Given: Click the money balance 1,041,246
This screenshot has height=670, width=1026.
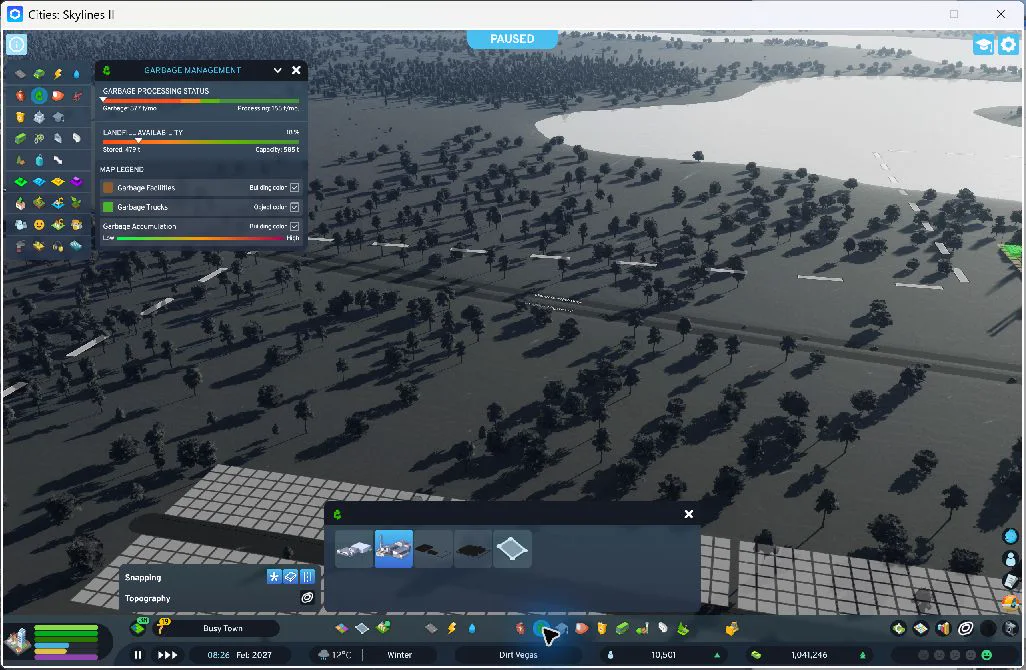Looking at the screenshot, I should pyautogui.click(x=809, y=655).
